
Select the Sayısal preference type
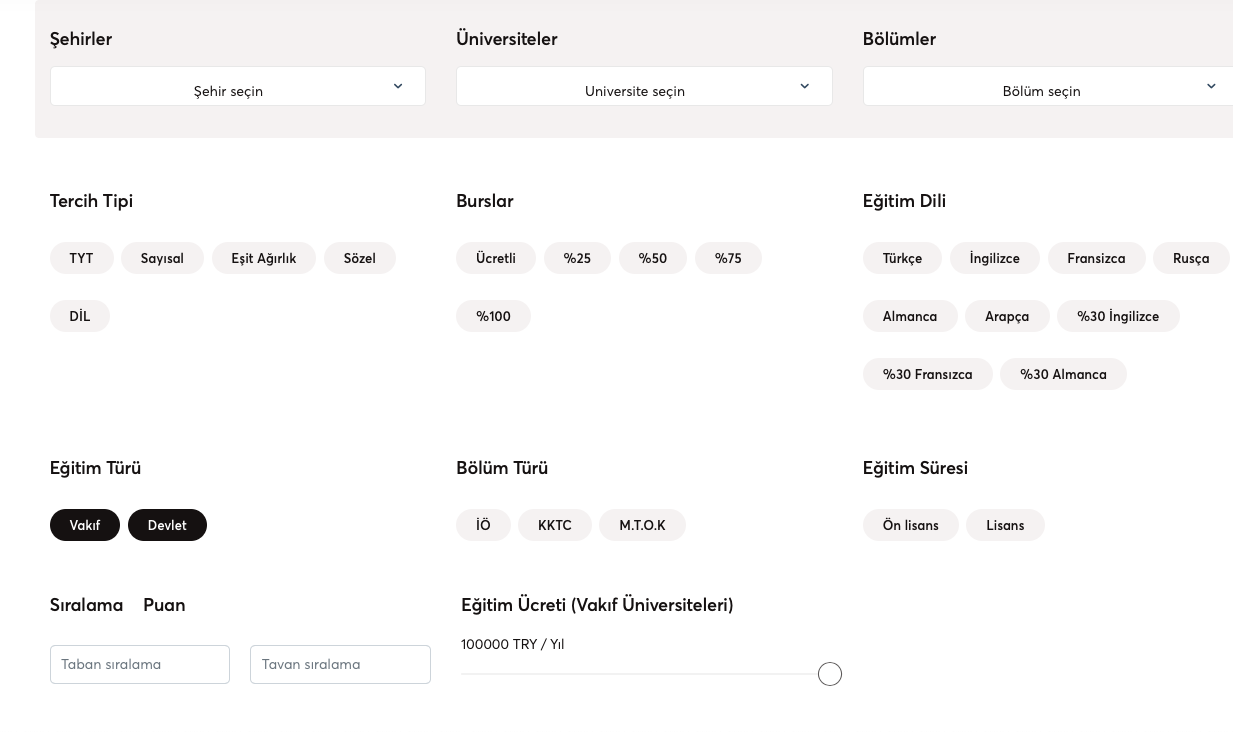click(x=162, y=258)
